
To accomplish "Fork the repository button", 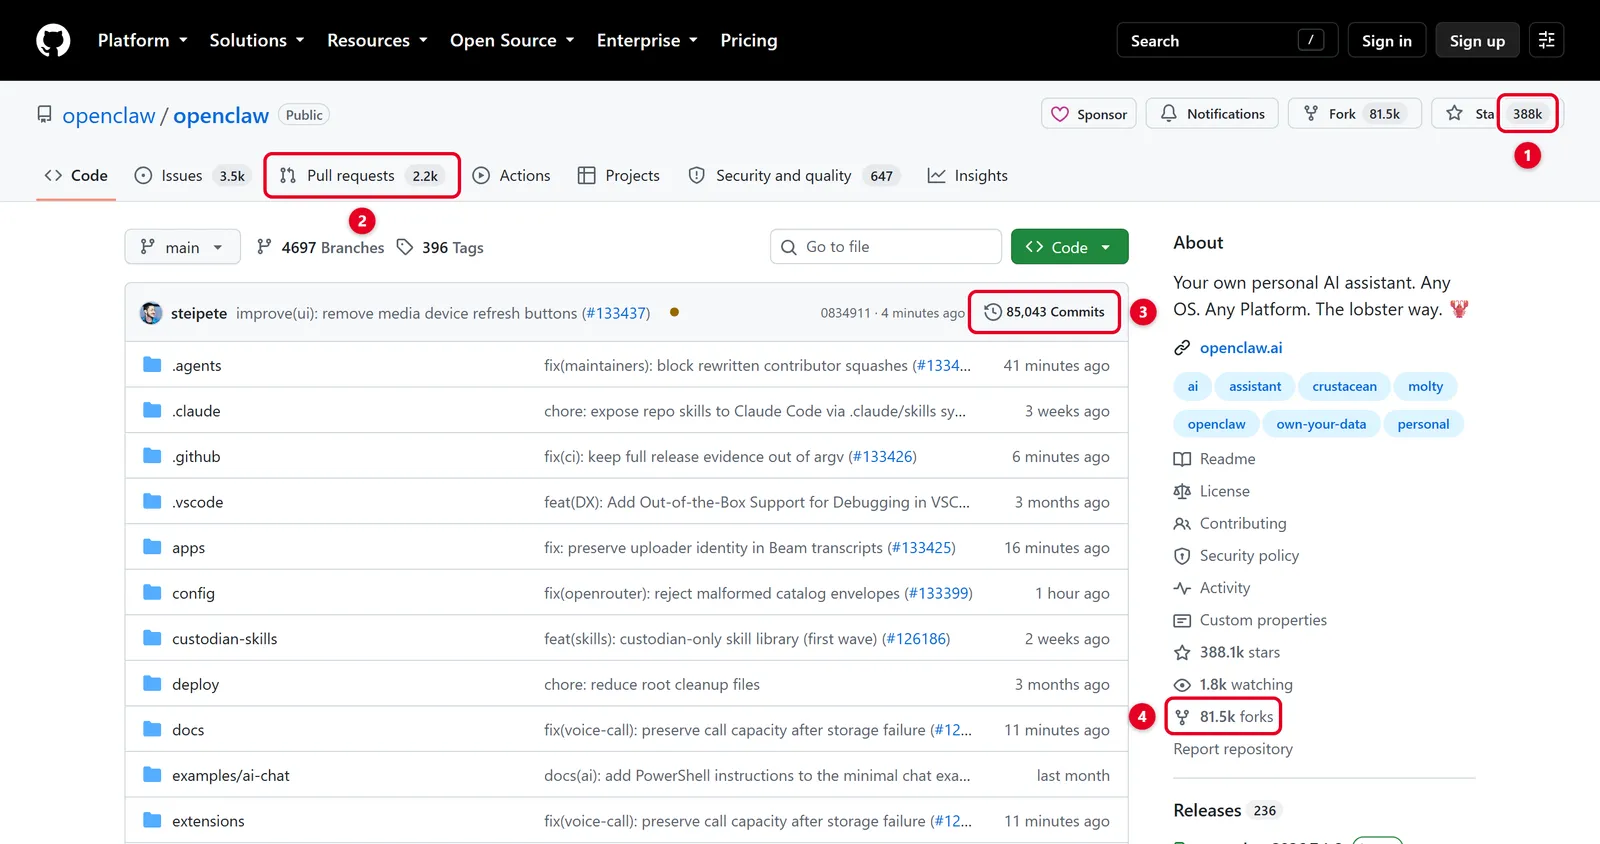I will 1354,114.
